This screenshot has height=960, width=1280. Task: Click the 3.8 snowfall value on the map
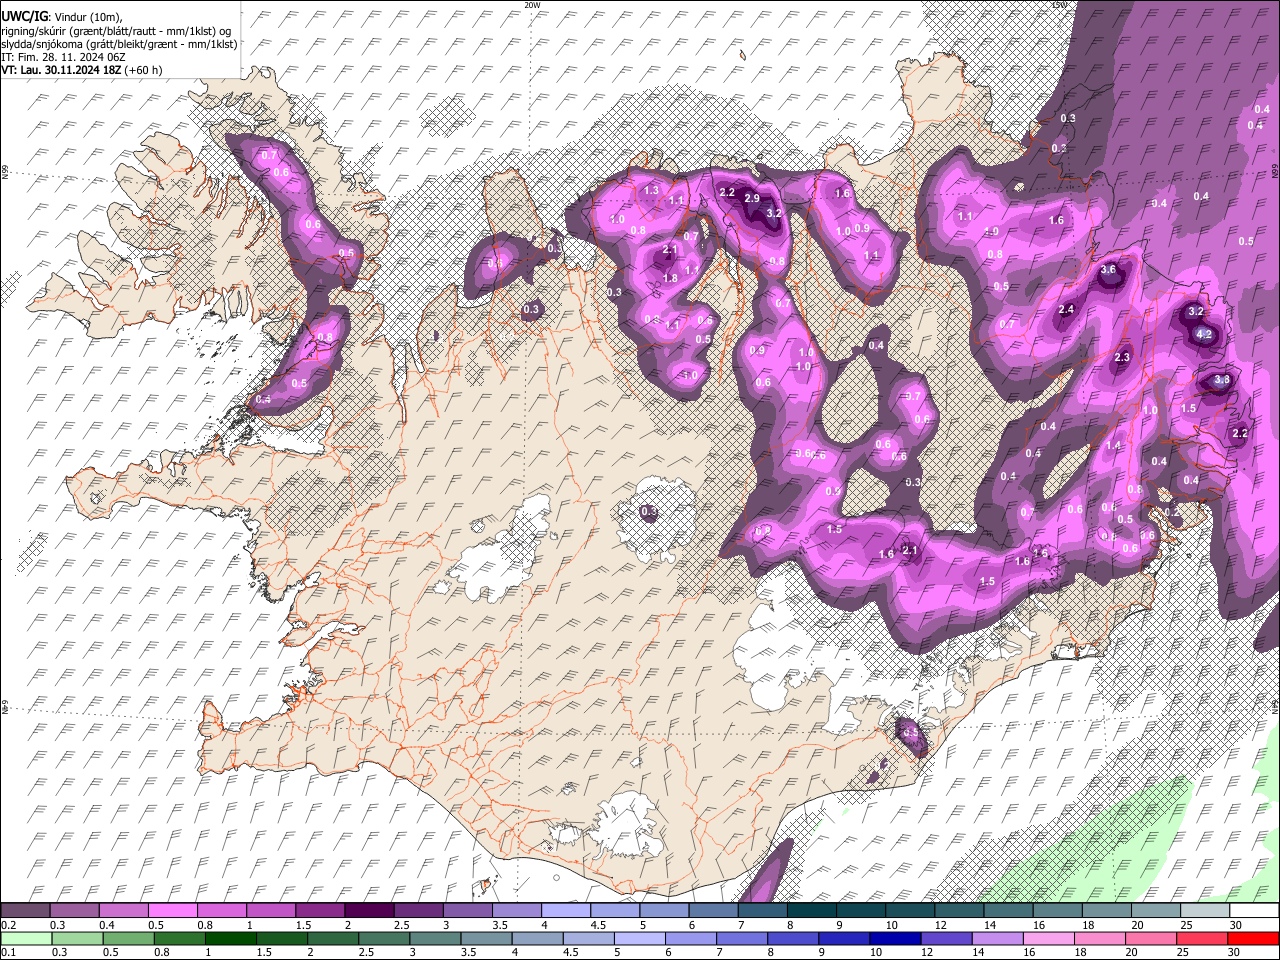(x=1221, y=380)
